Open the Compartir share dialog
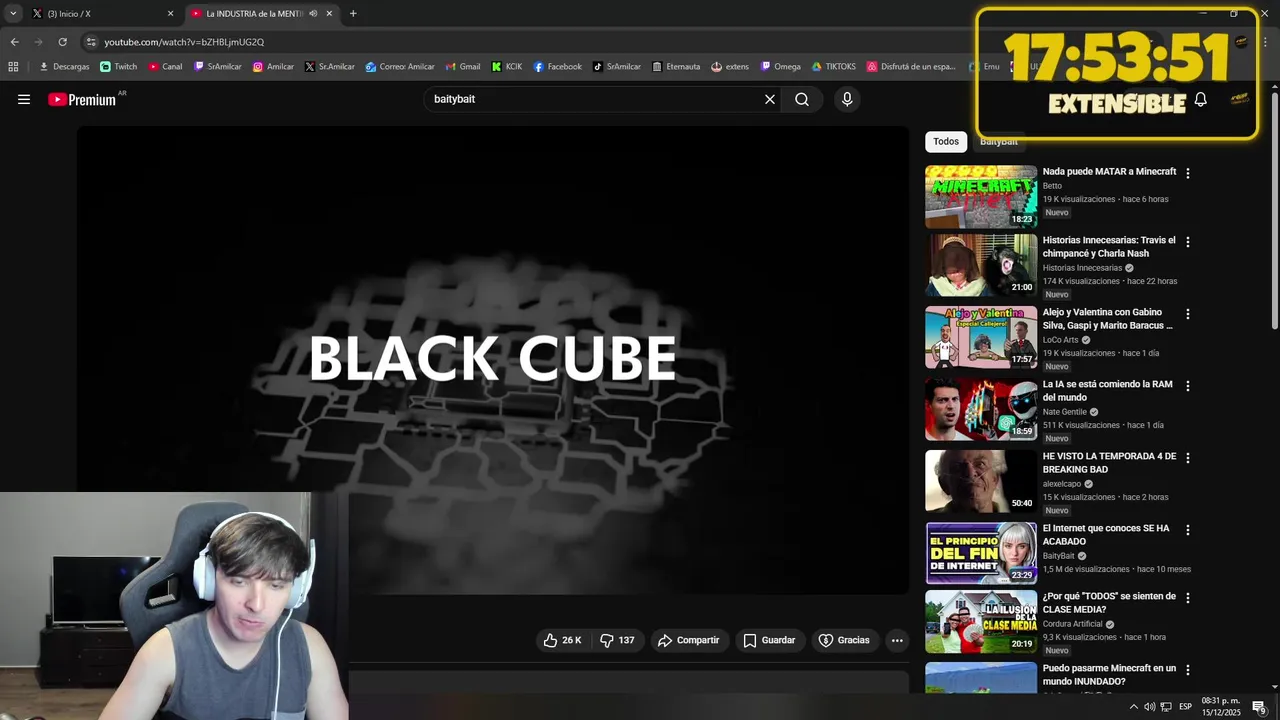This screenshot has width=1280, height=720. coord(688,640)
